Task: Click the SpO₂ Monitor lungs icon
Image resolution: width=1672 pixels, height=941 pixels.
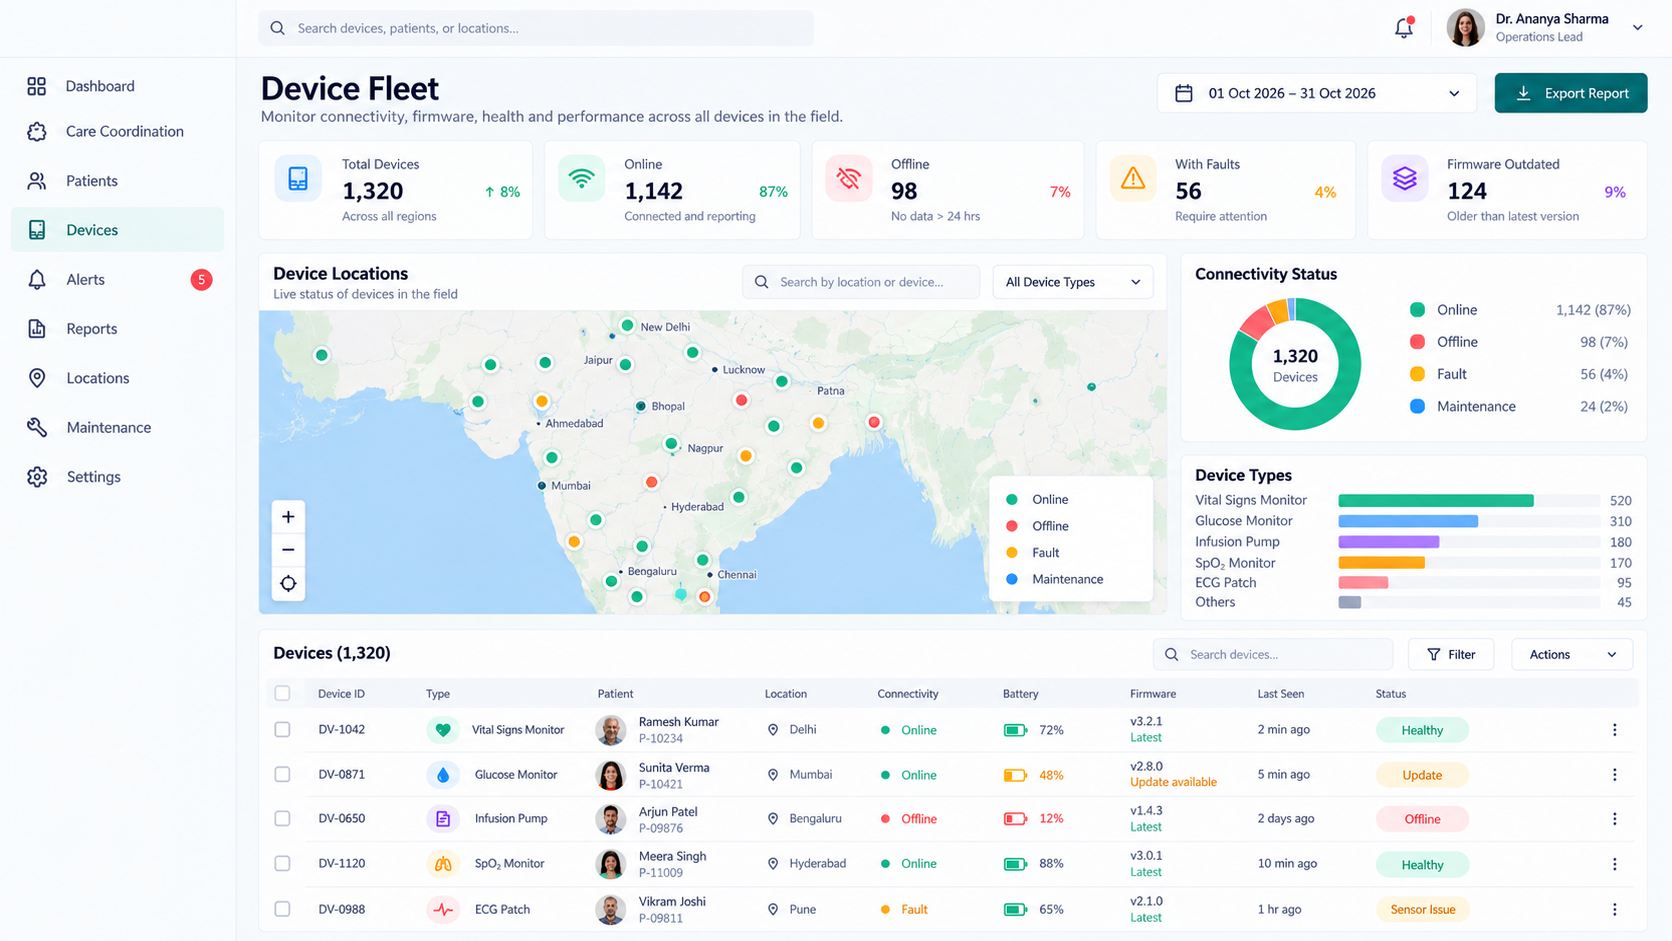Action: [x=442, y=864]
